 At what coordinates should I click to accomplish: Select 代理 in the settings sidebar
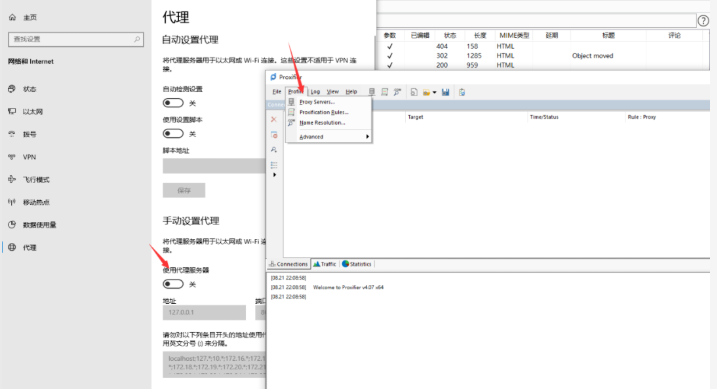click(x=29, y=247)
